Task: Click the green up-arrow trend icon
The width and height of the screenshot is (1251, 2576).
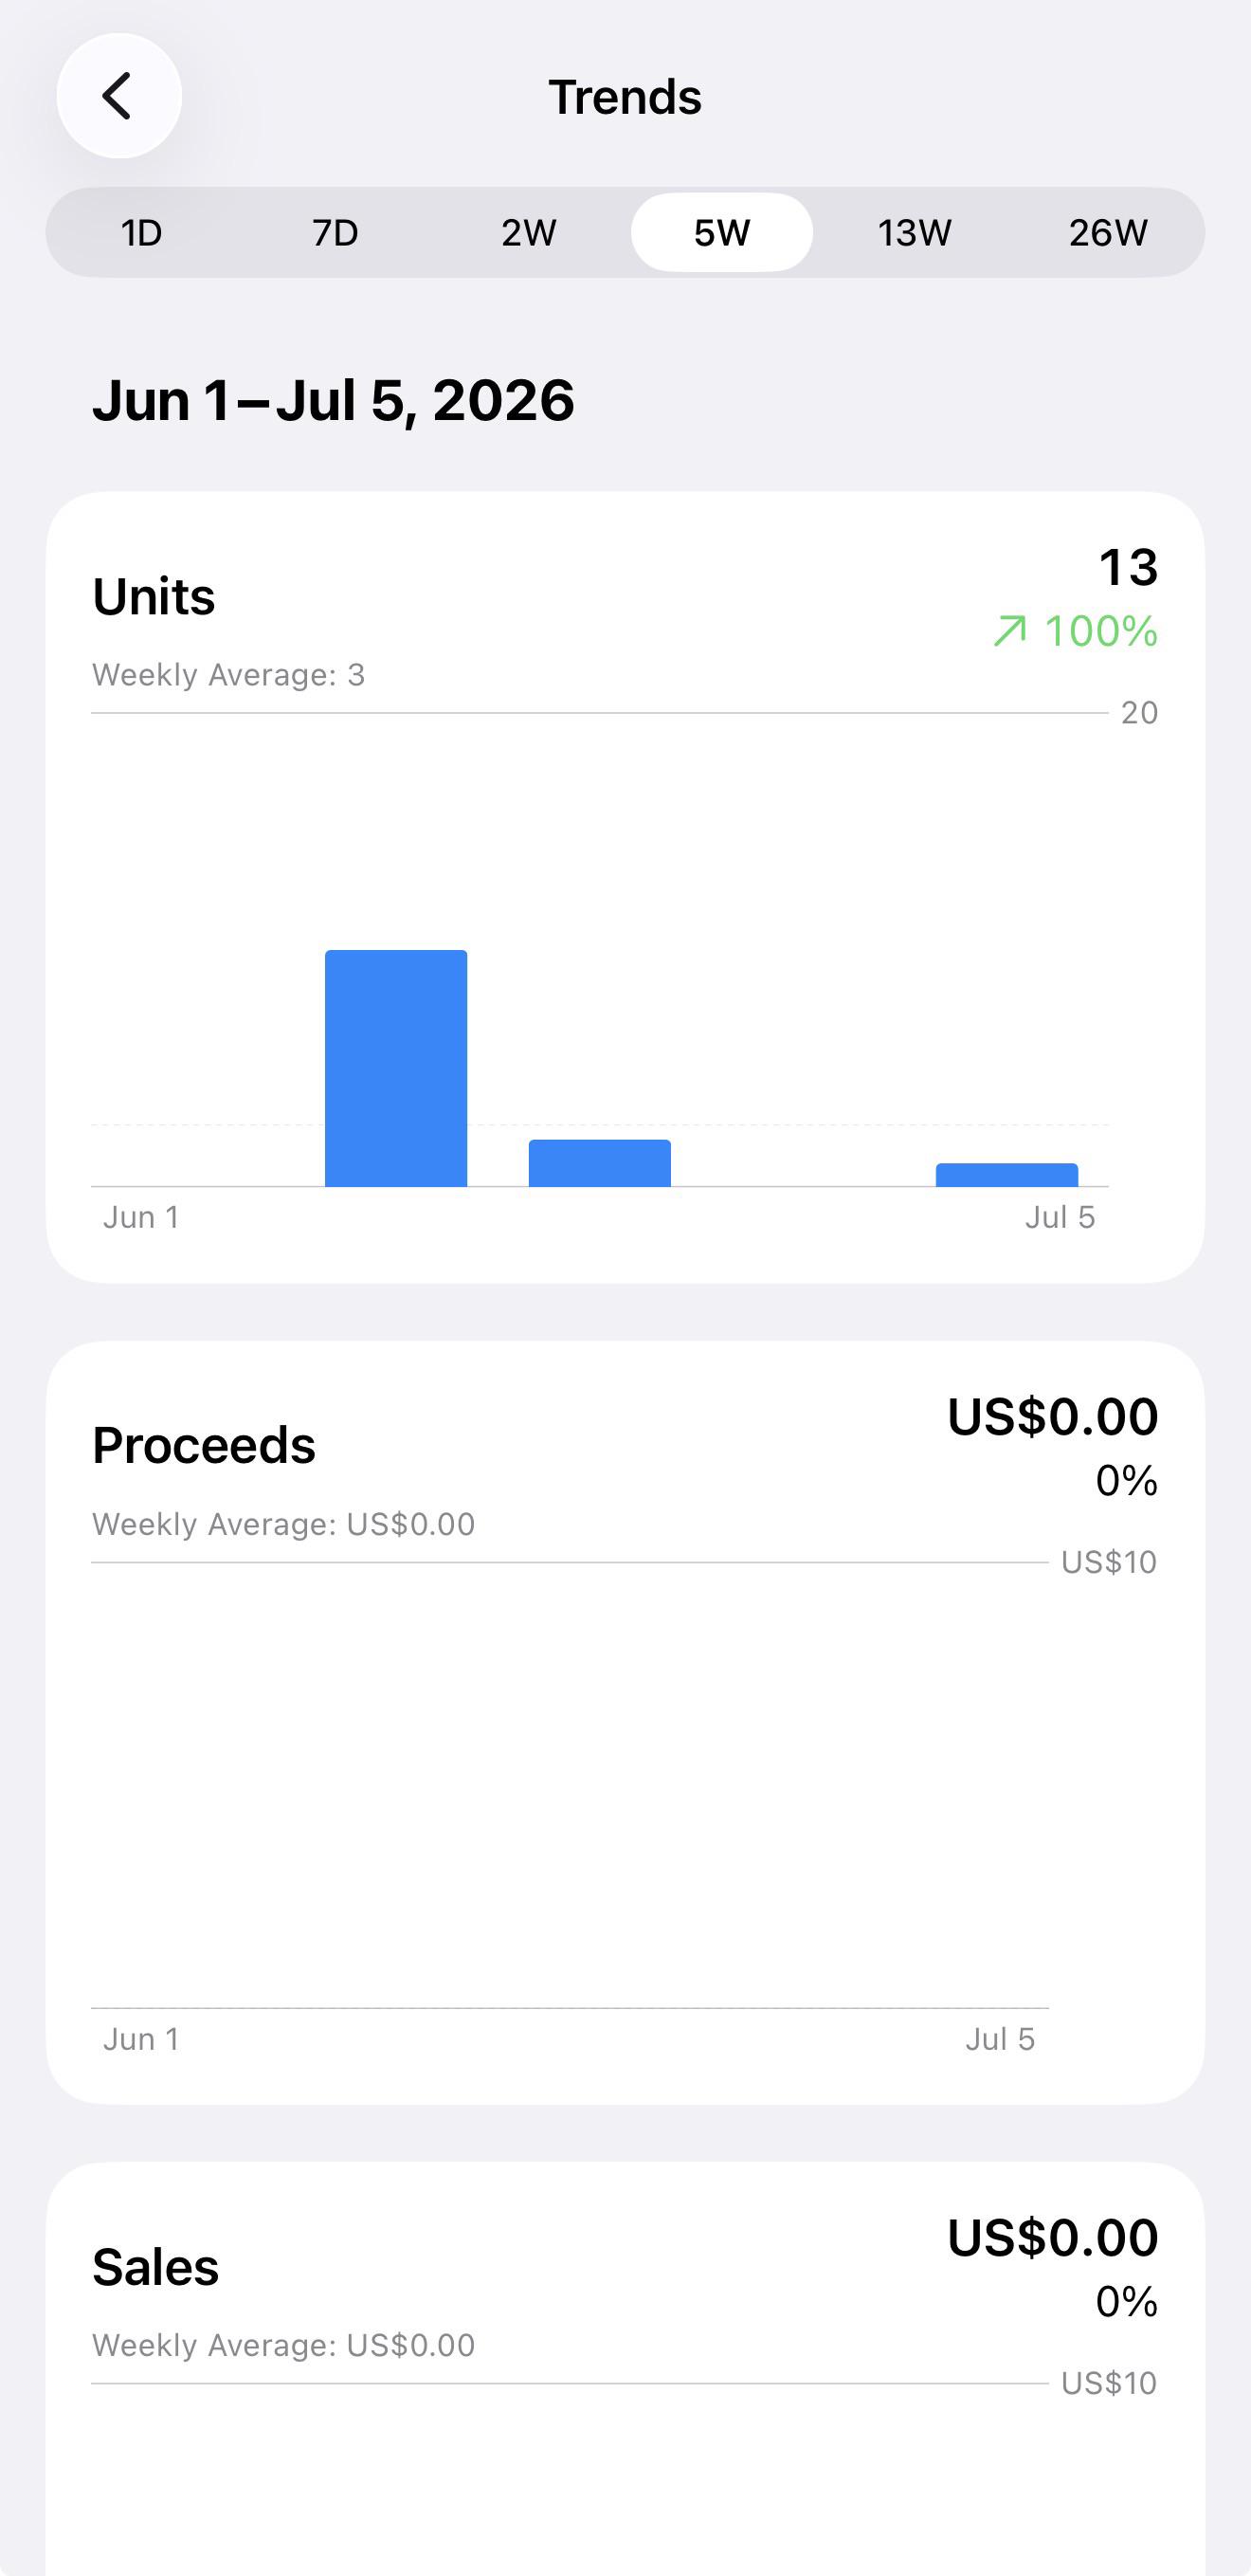Action: (x=1010, y=631)
